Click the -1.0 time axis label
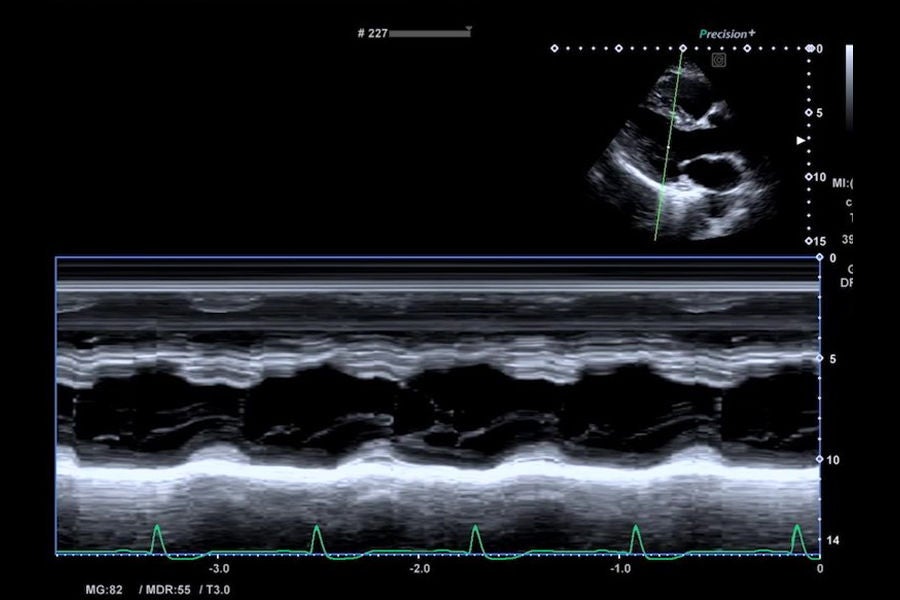Screen dimensions: 900x600 point(620,569)
